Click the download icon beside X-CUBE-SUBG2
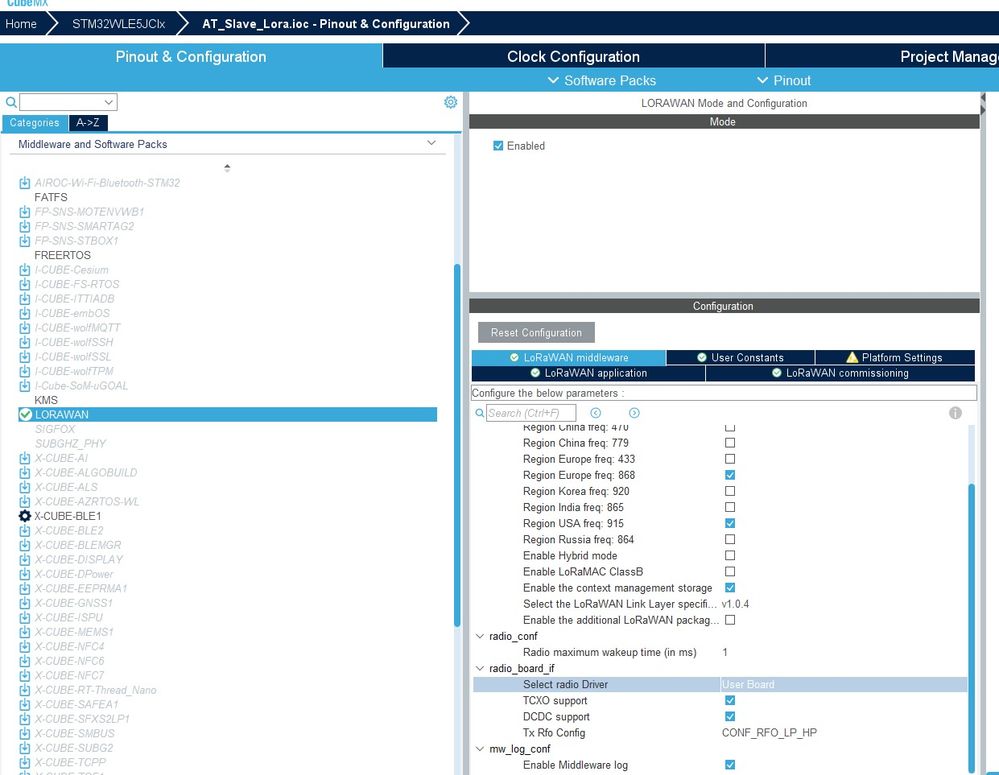 pyautogui.click(x=24, y=748)
